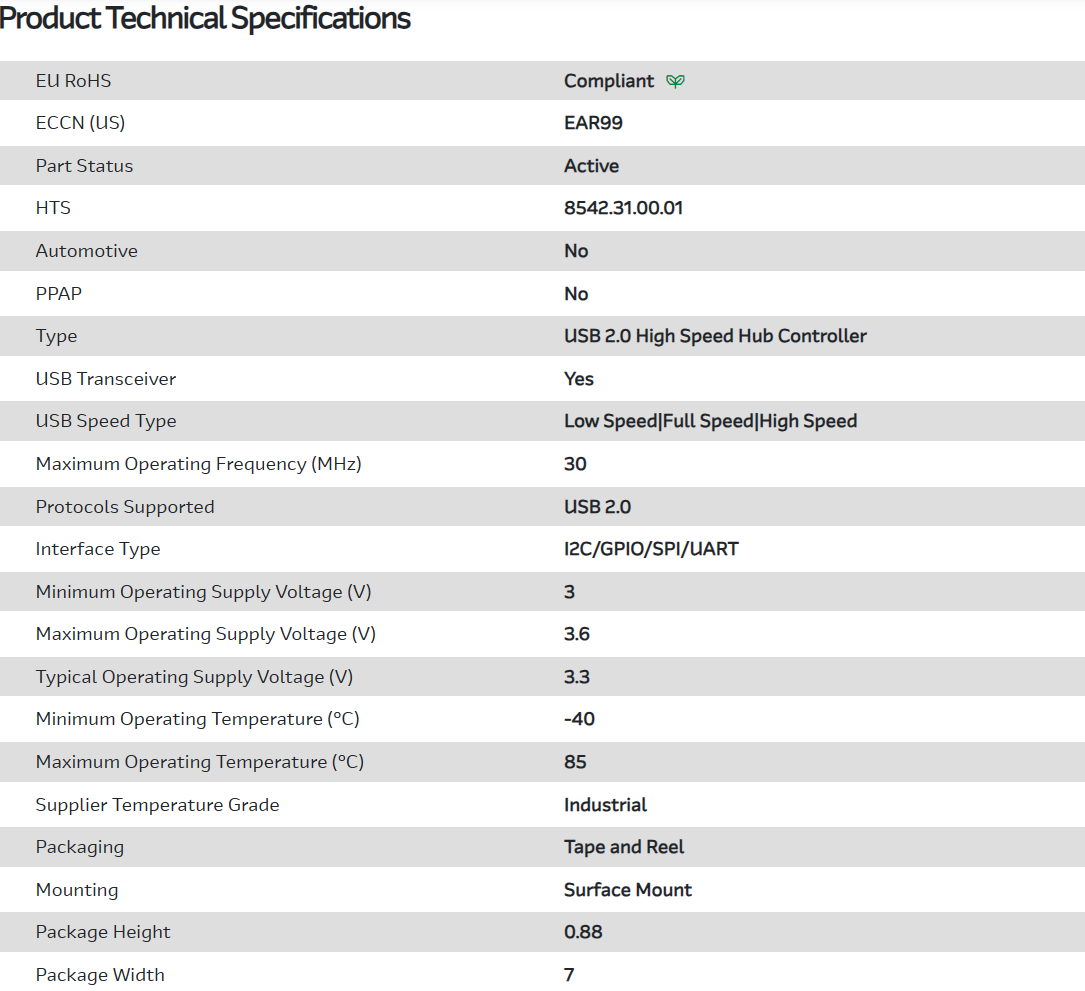
Task: Click the Low Speed|Full Speed|High Speed value
Action: tap(710, 421)
